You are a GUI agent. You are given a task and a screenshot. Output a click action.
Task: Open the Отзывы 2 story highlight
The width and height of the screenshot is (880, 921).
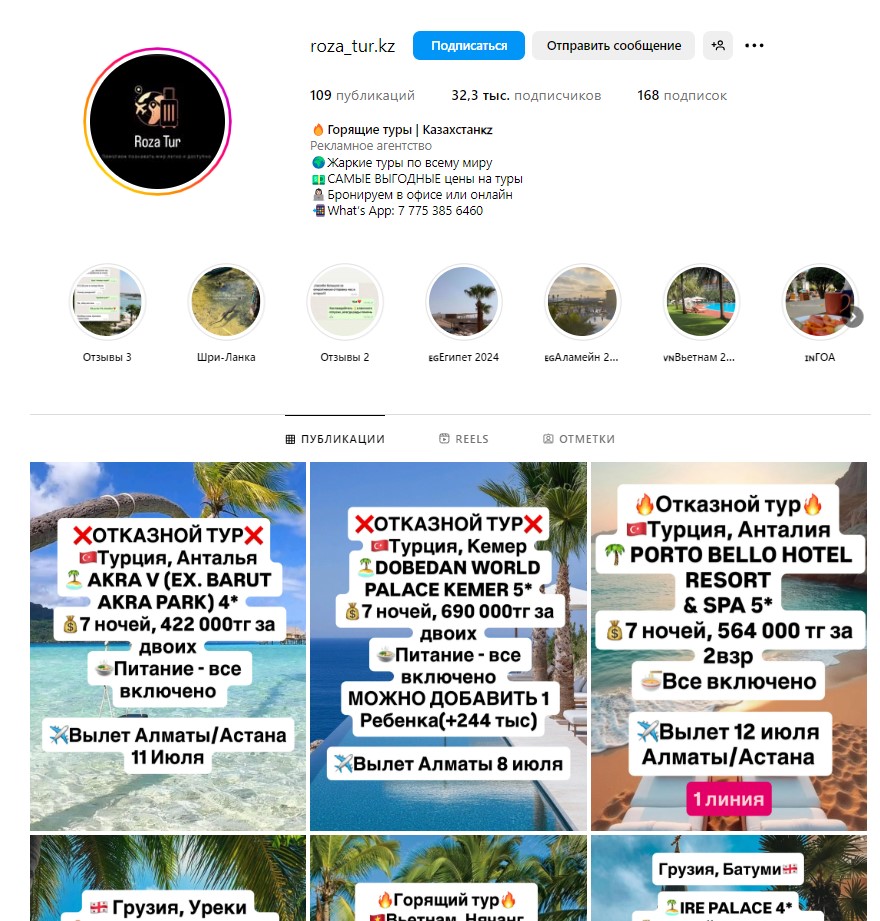pos(345,302)
